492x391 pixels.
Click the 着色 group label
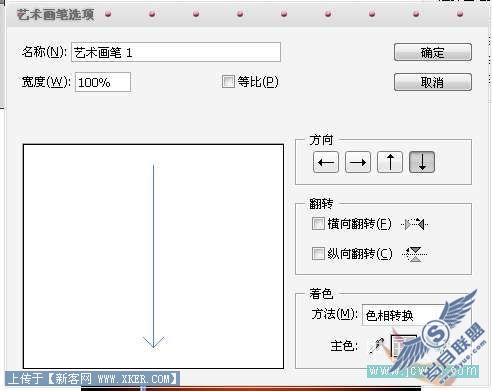pos(321,294)
